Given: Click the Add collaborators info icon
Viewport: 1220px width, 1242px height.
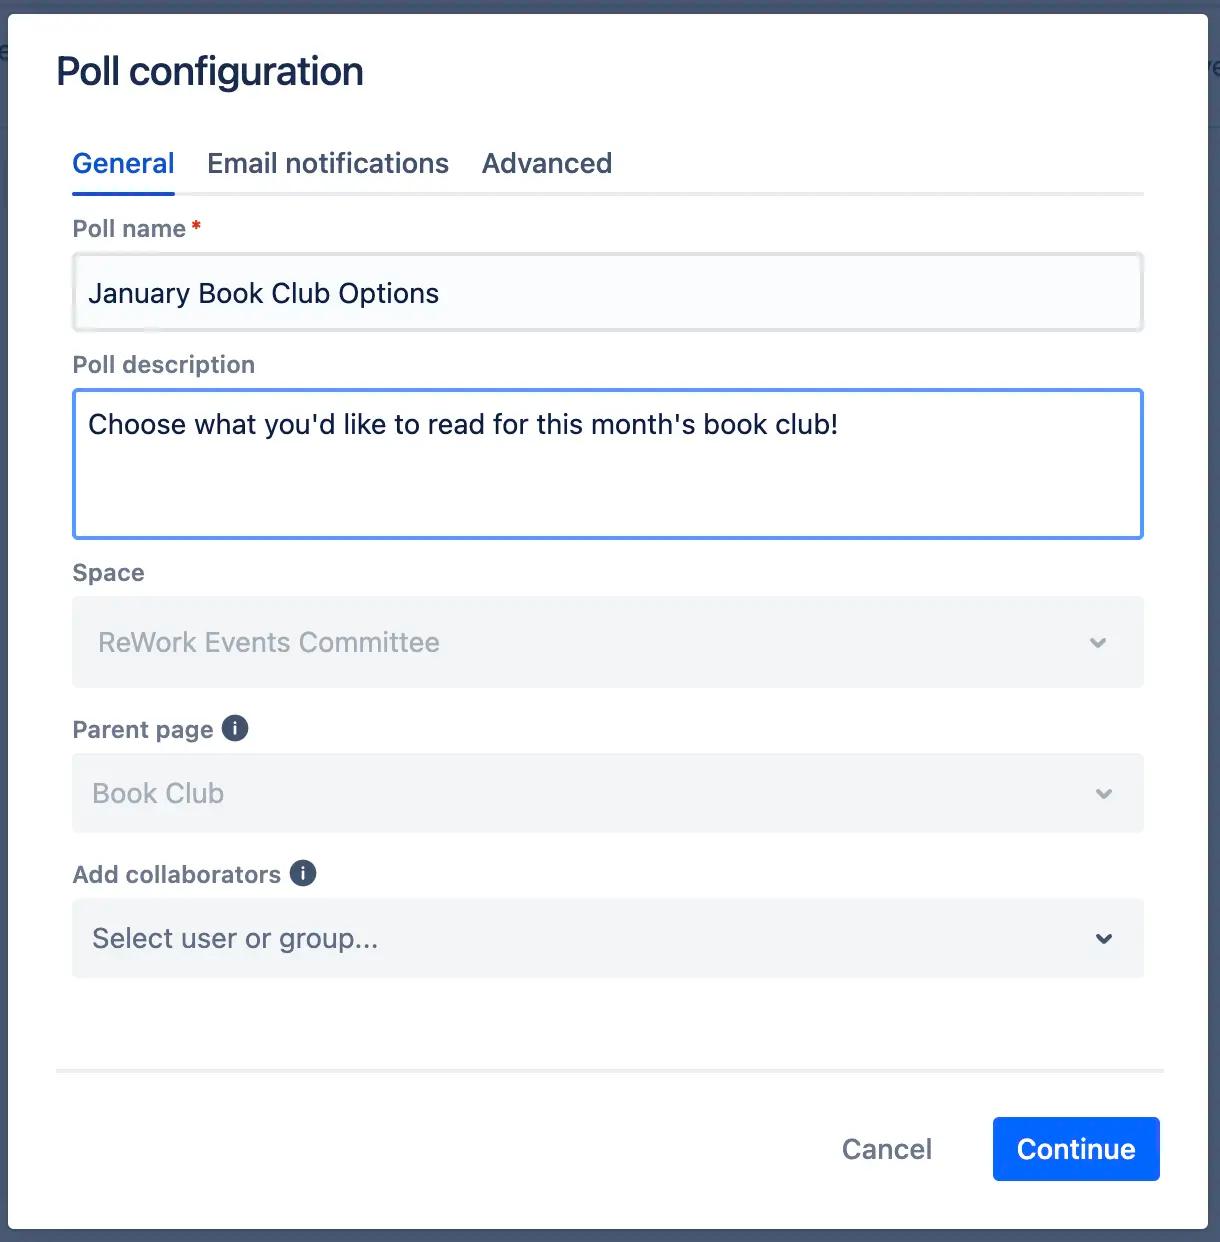Looking at the screenshot, I should click(303, 873).
